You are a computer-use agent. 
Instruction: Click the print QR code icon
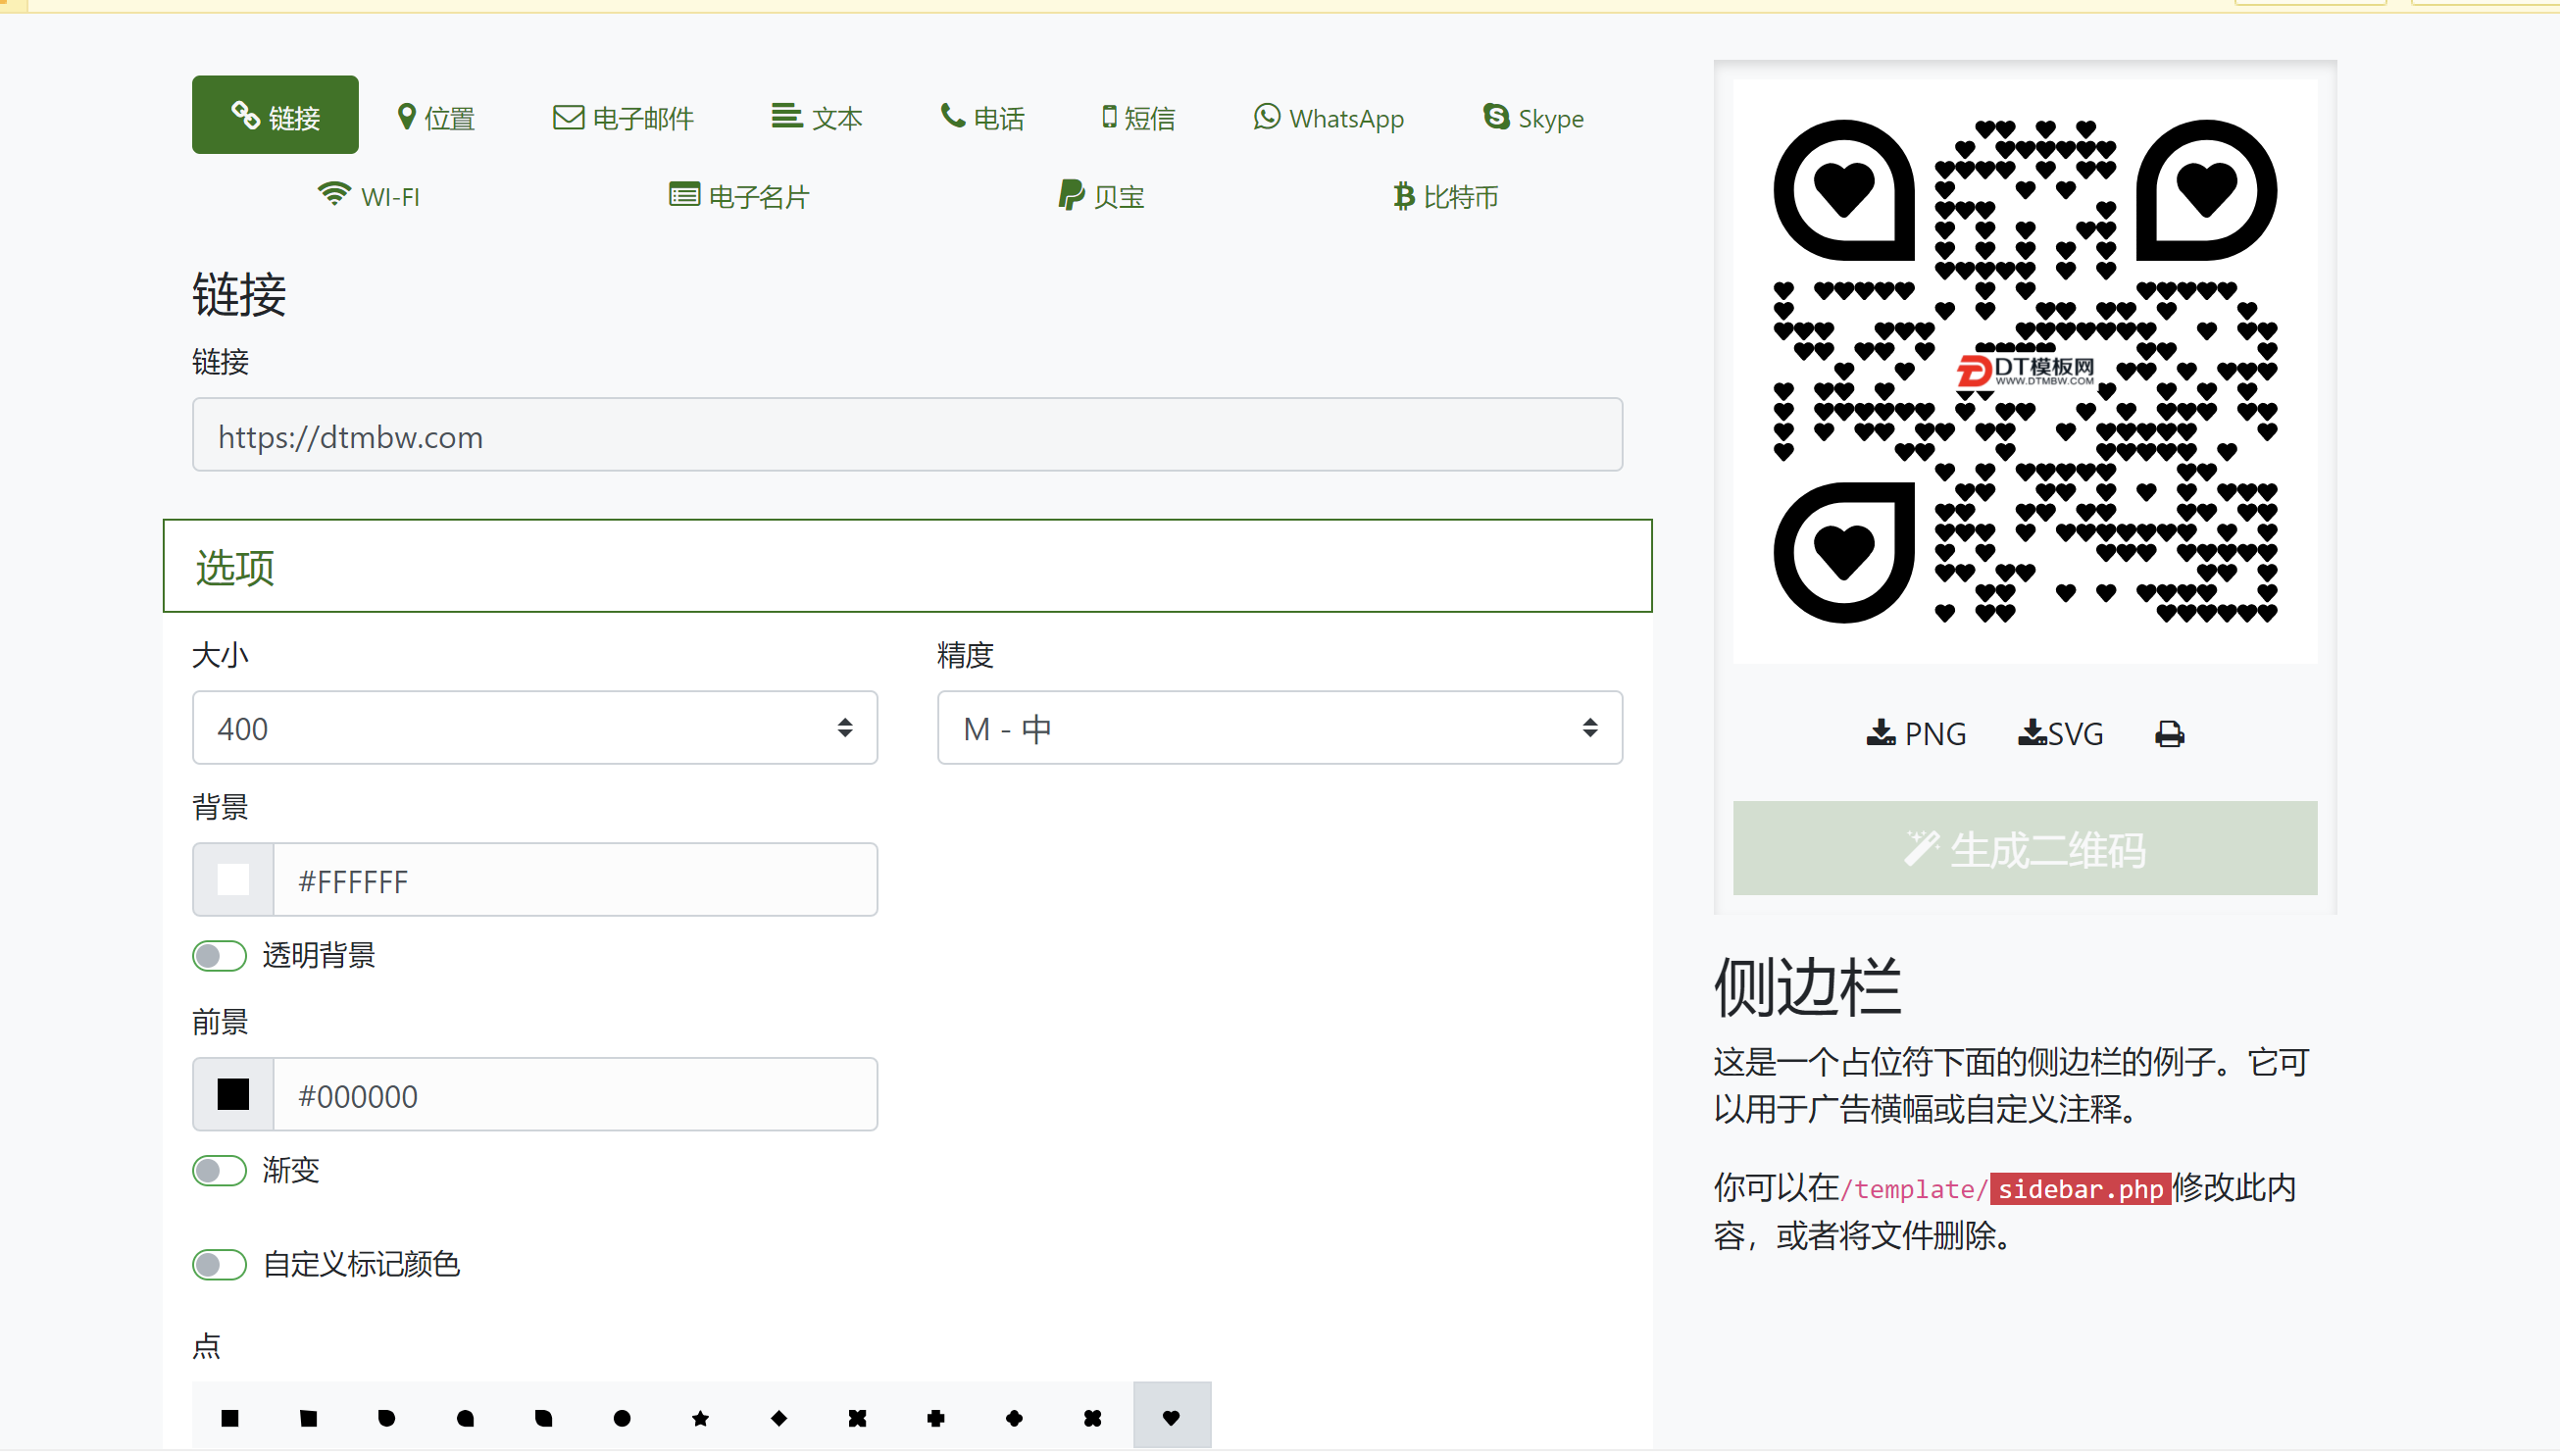pyautogui.click(x=2169, y=734)
